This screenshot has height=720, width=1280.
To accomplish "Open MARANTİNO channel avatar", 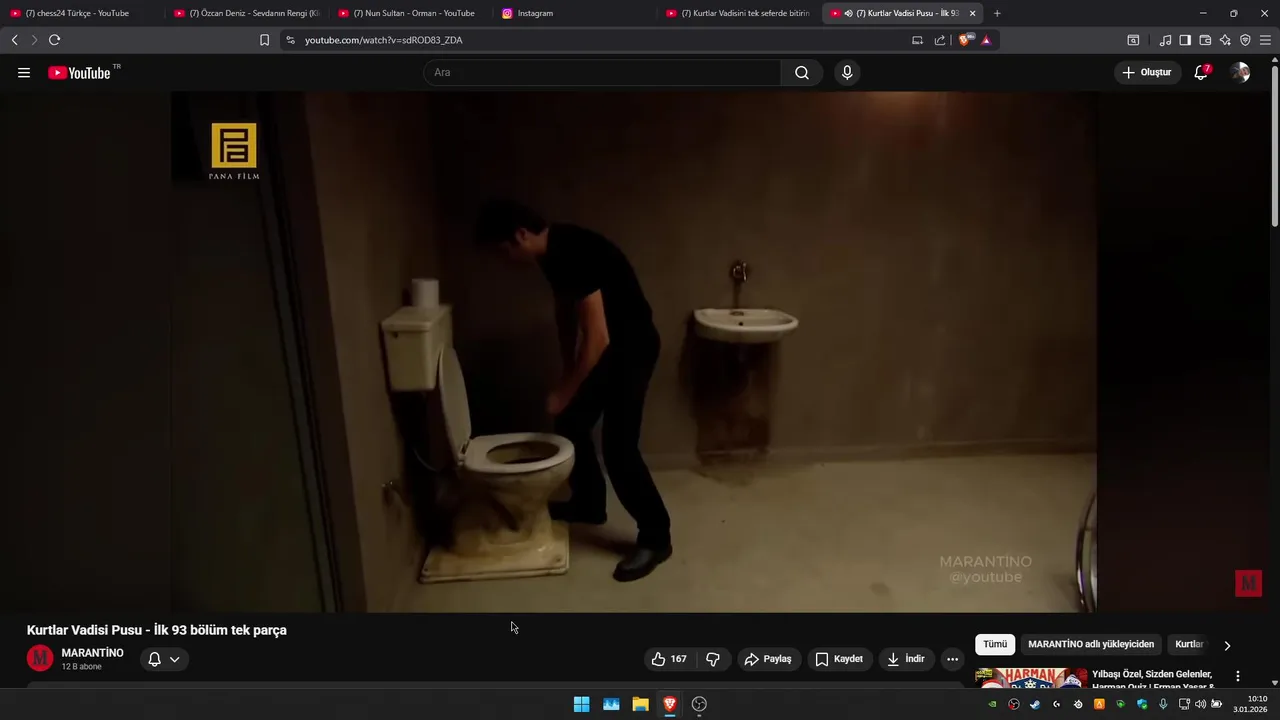I will pos(40,658).
